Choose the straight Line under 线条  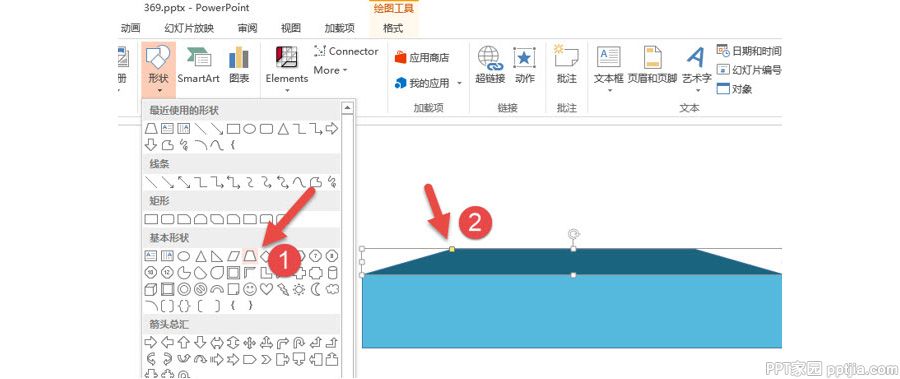point(151,182)
